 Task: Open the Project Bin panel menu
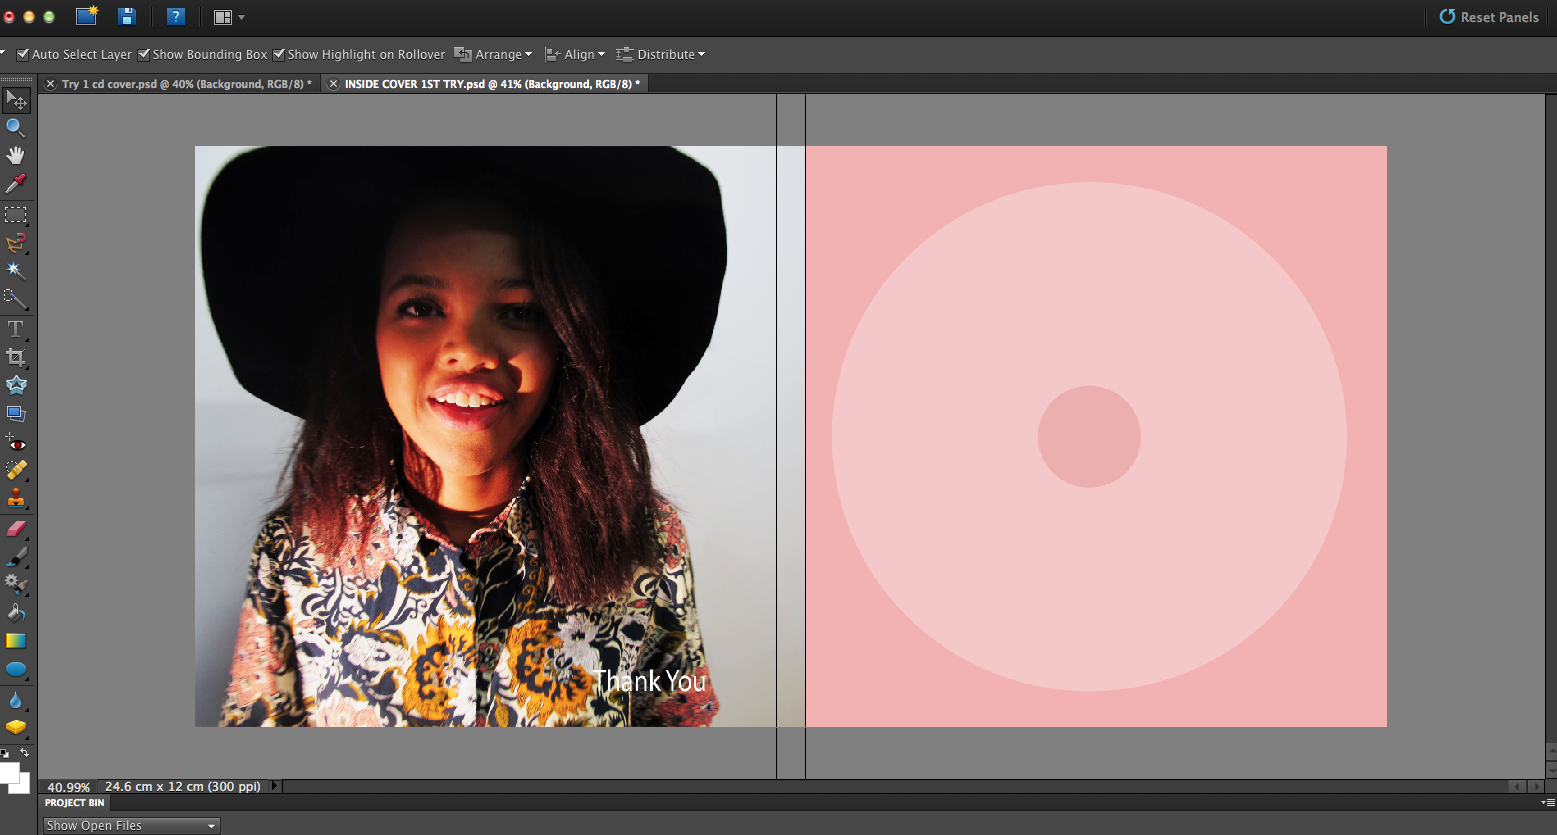click(x=1548, y=802)
